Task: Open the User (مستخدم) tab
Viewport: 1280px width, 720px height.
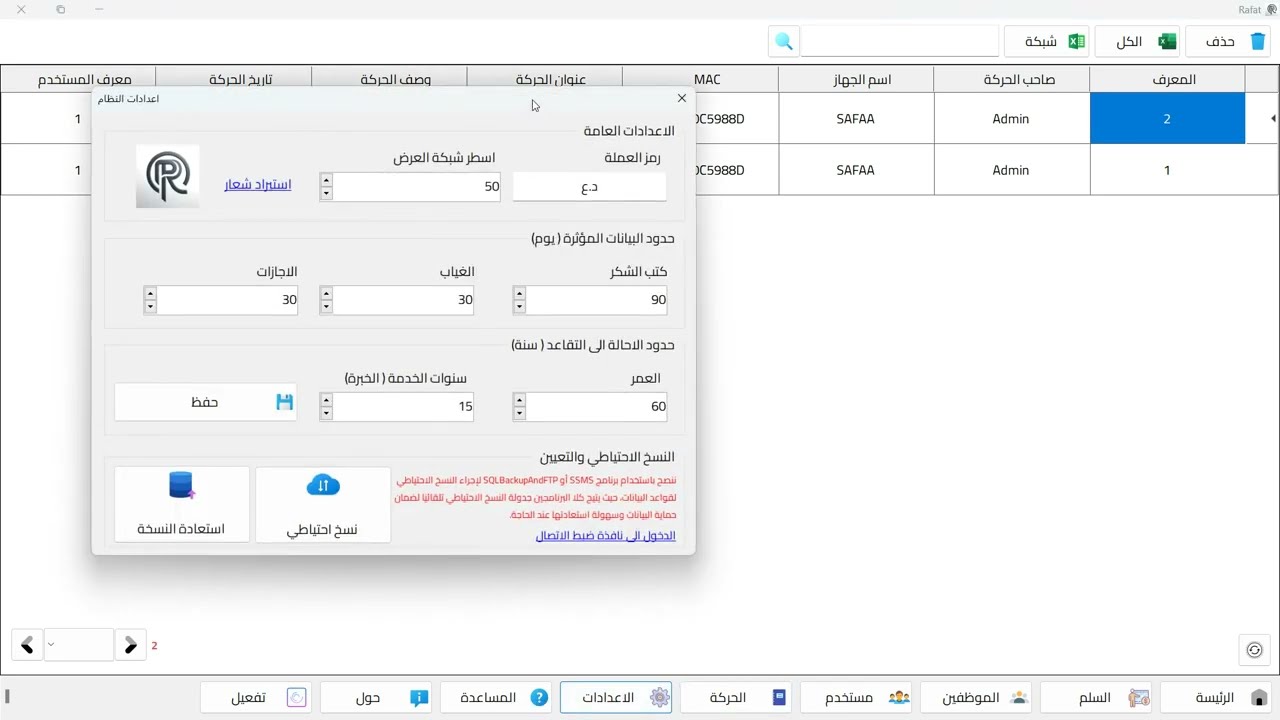Action: coord(856,698)
